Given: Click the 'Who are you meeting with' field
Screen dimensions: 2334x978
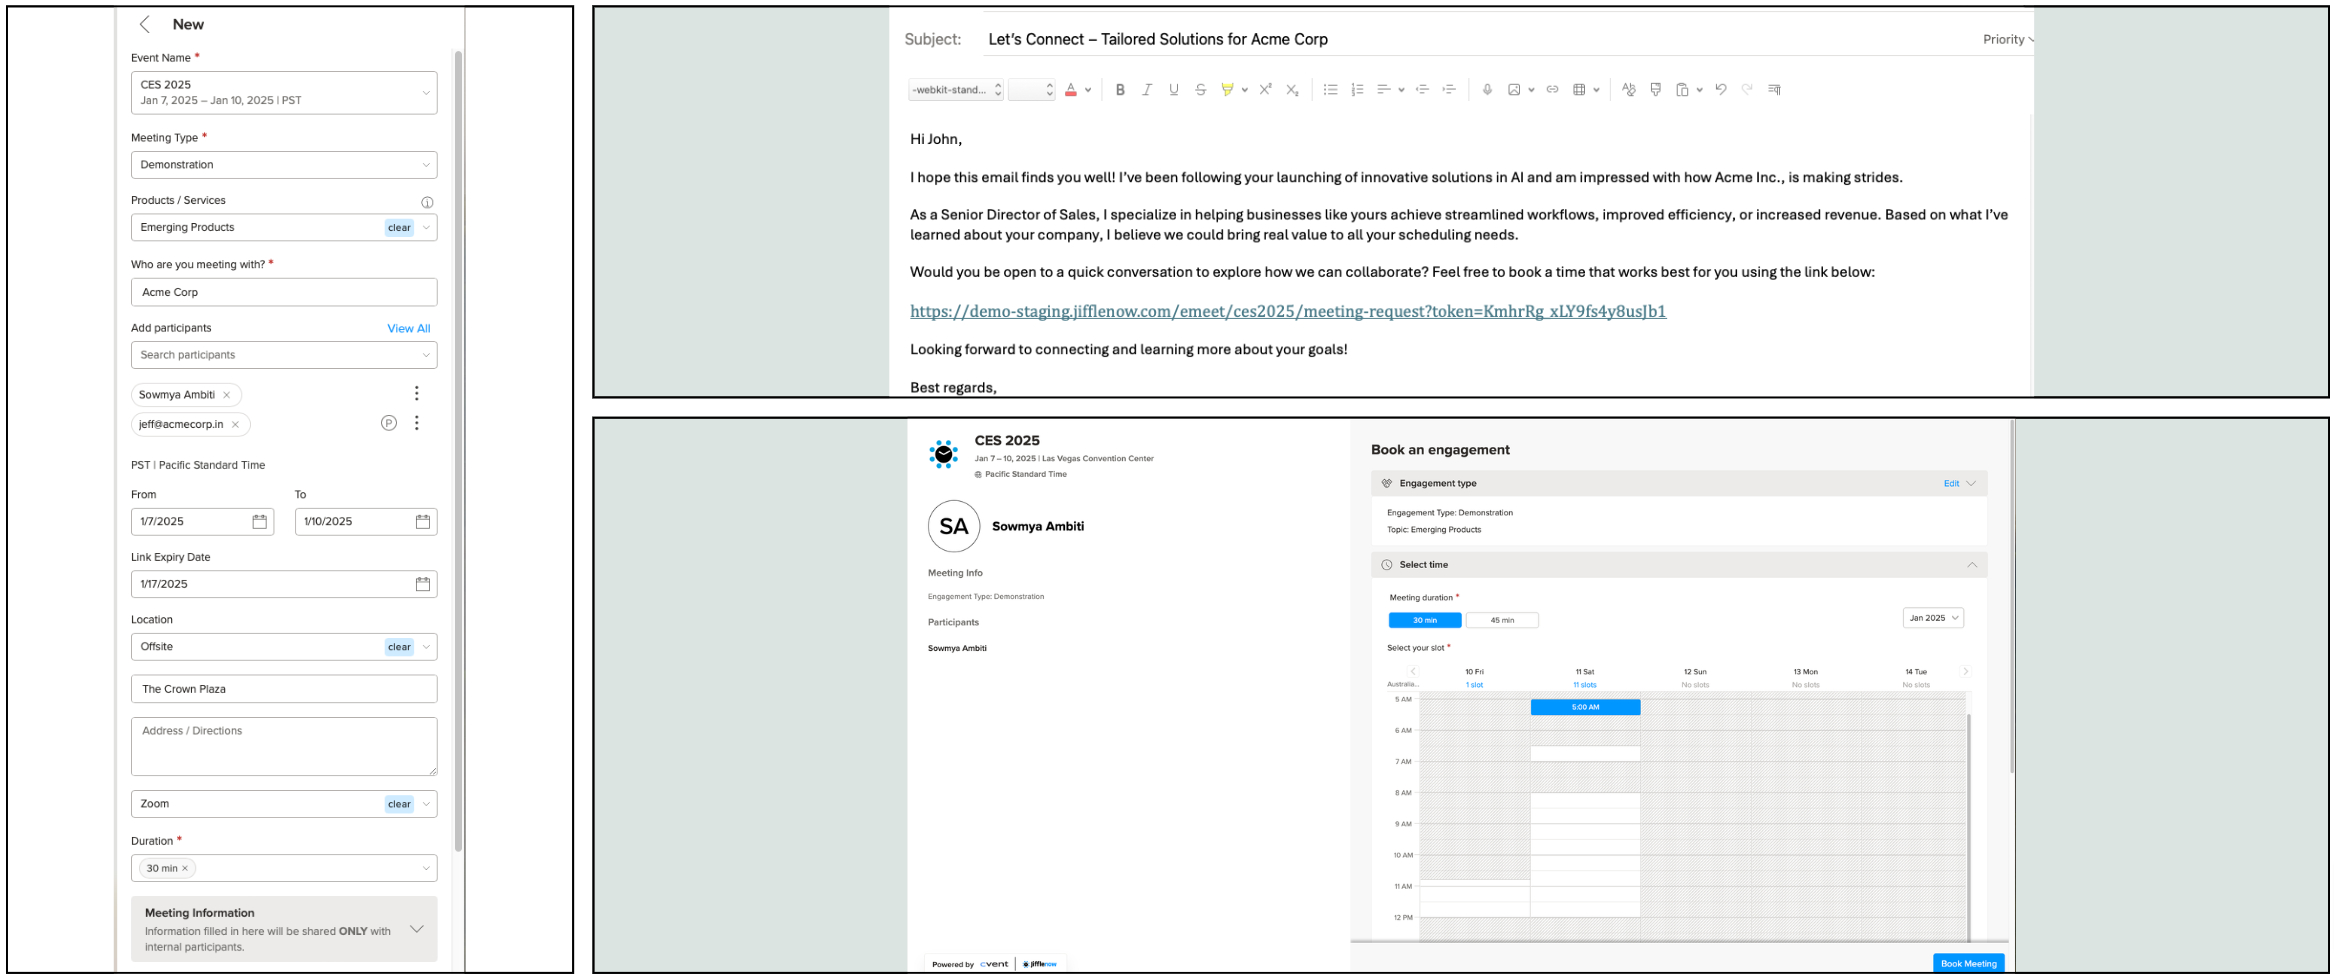Looking at the screenshot, I should coord(284,292).
